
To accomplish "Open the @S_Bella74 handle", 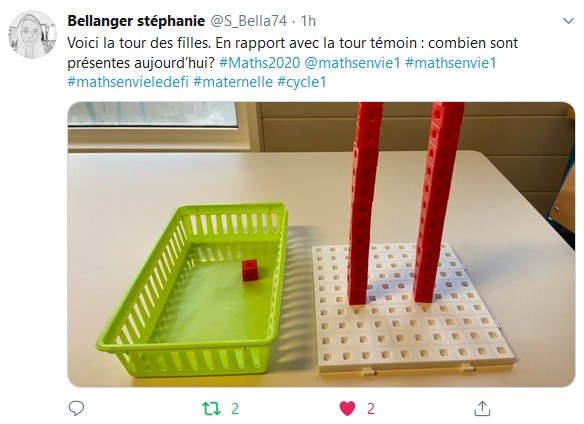I will [249, 21].
